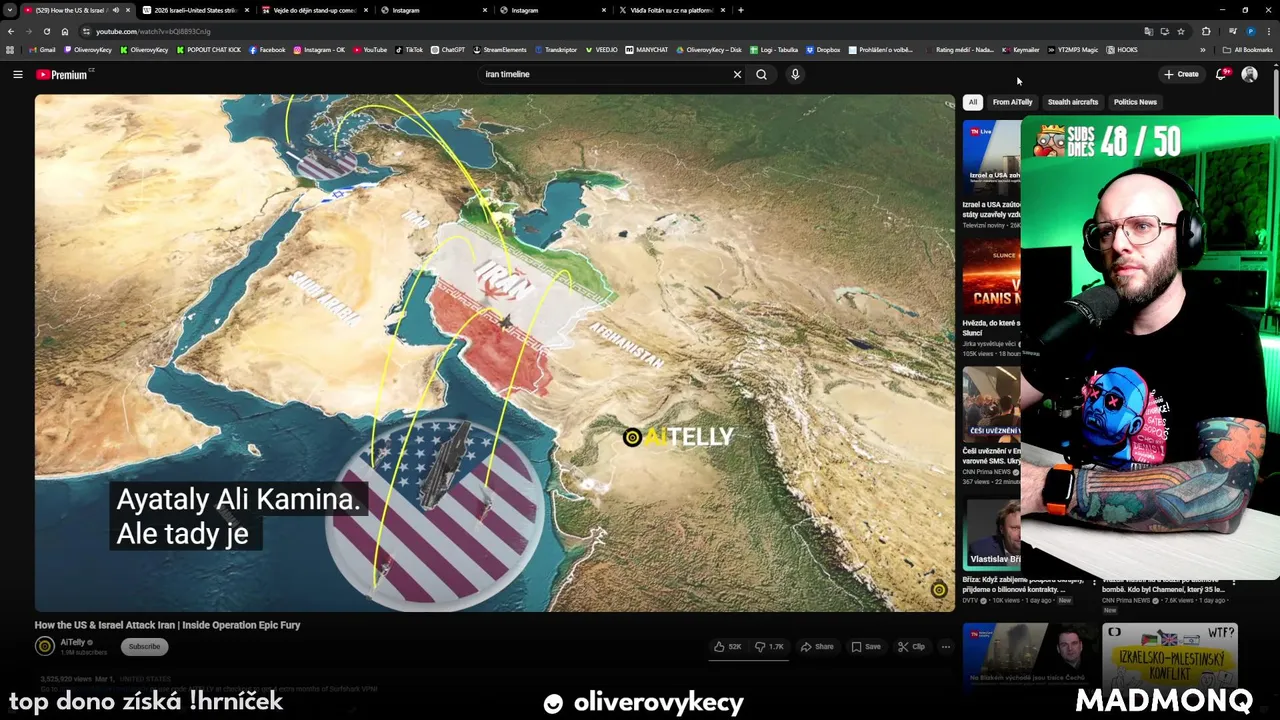
Task: Save the video to playlist
Action: (x=866, y=647)
